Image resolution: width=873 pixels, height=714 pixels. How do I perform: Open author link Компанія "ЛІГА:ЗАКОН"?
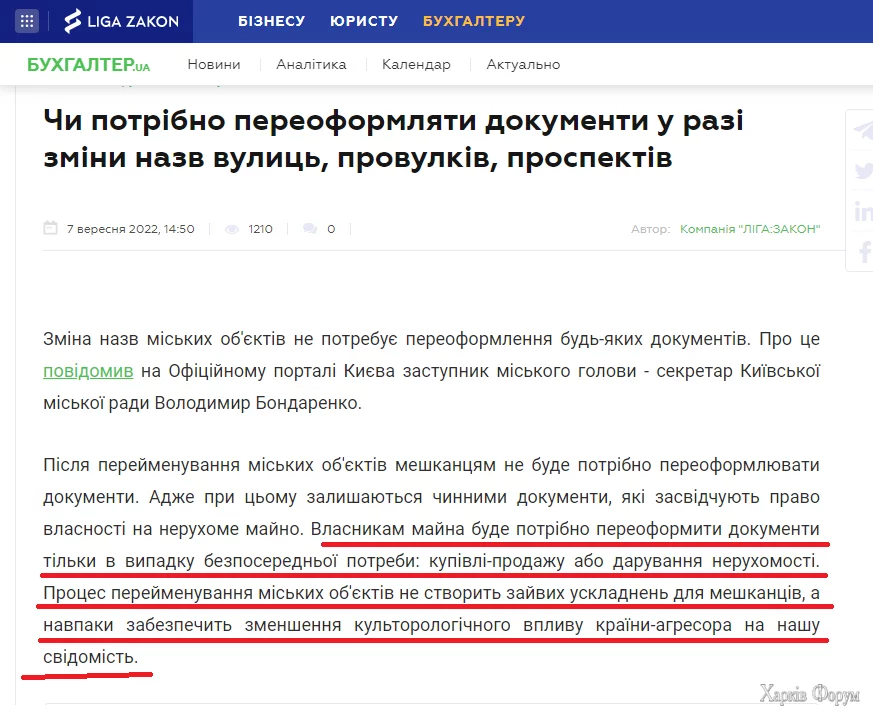(750, 229)
